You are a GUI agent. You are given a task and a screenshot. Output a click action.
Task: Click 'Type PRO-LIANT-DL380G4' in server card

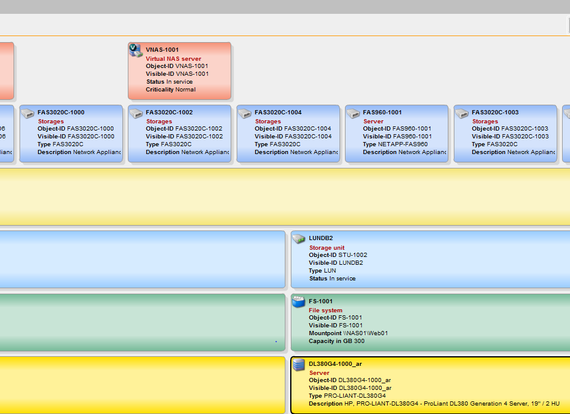pos(347,395)
